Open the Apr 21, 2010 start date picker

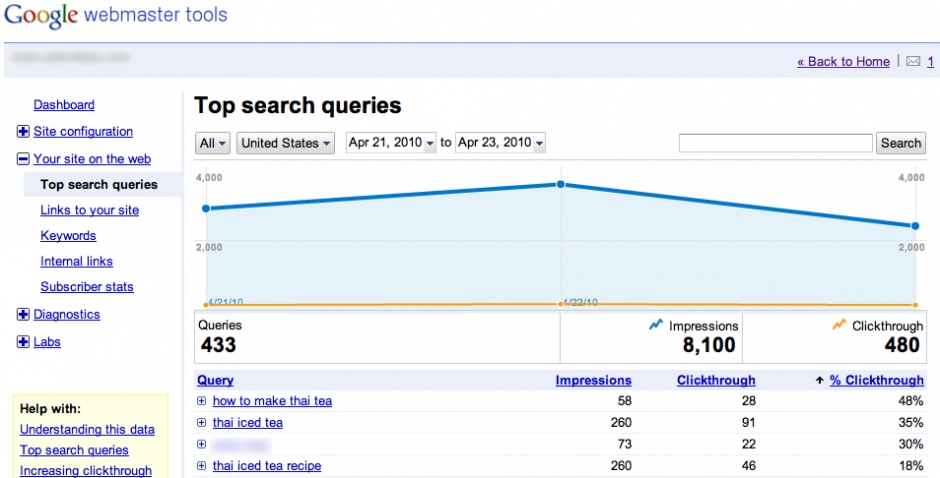point(391,142)
